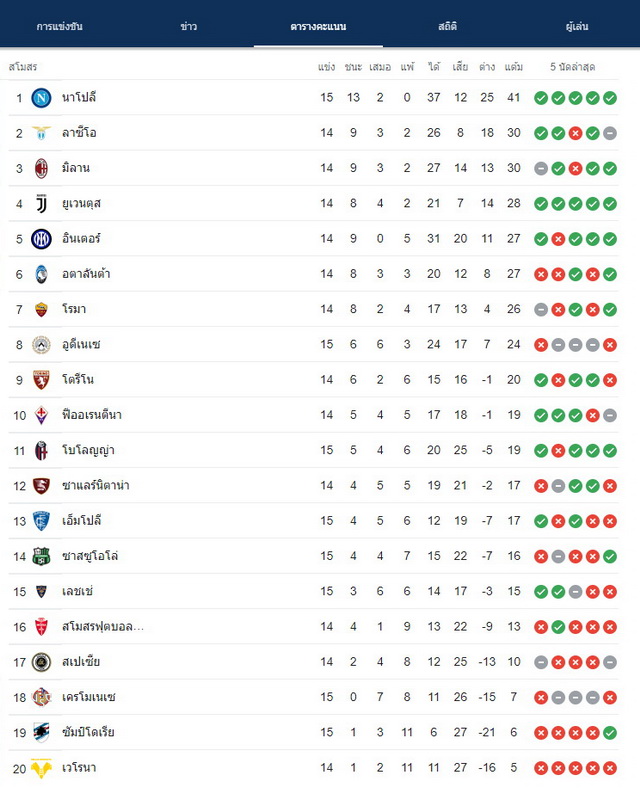The height and width of the screenshot is (788, 640).
Task: Click the AS Roma crest
Action: coord(41,310)
